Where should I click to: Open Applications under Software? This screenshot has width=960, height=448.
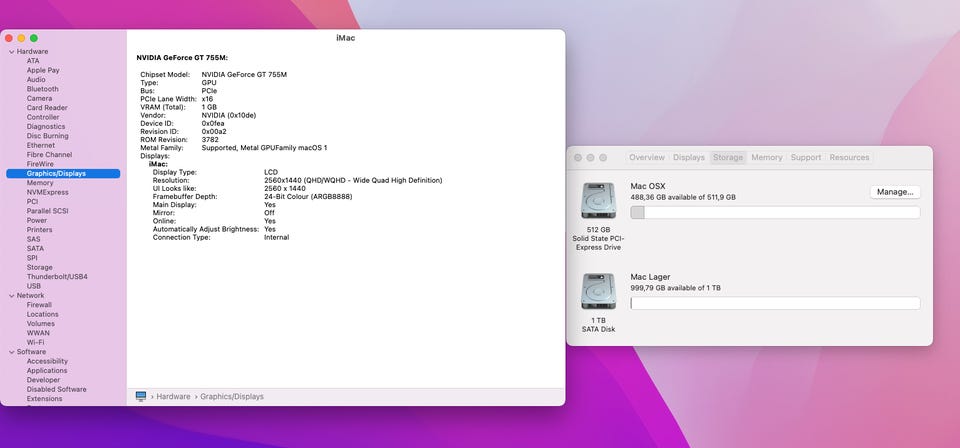(x=47, y=371)
